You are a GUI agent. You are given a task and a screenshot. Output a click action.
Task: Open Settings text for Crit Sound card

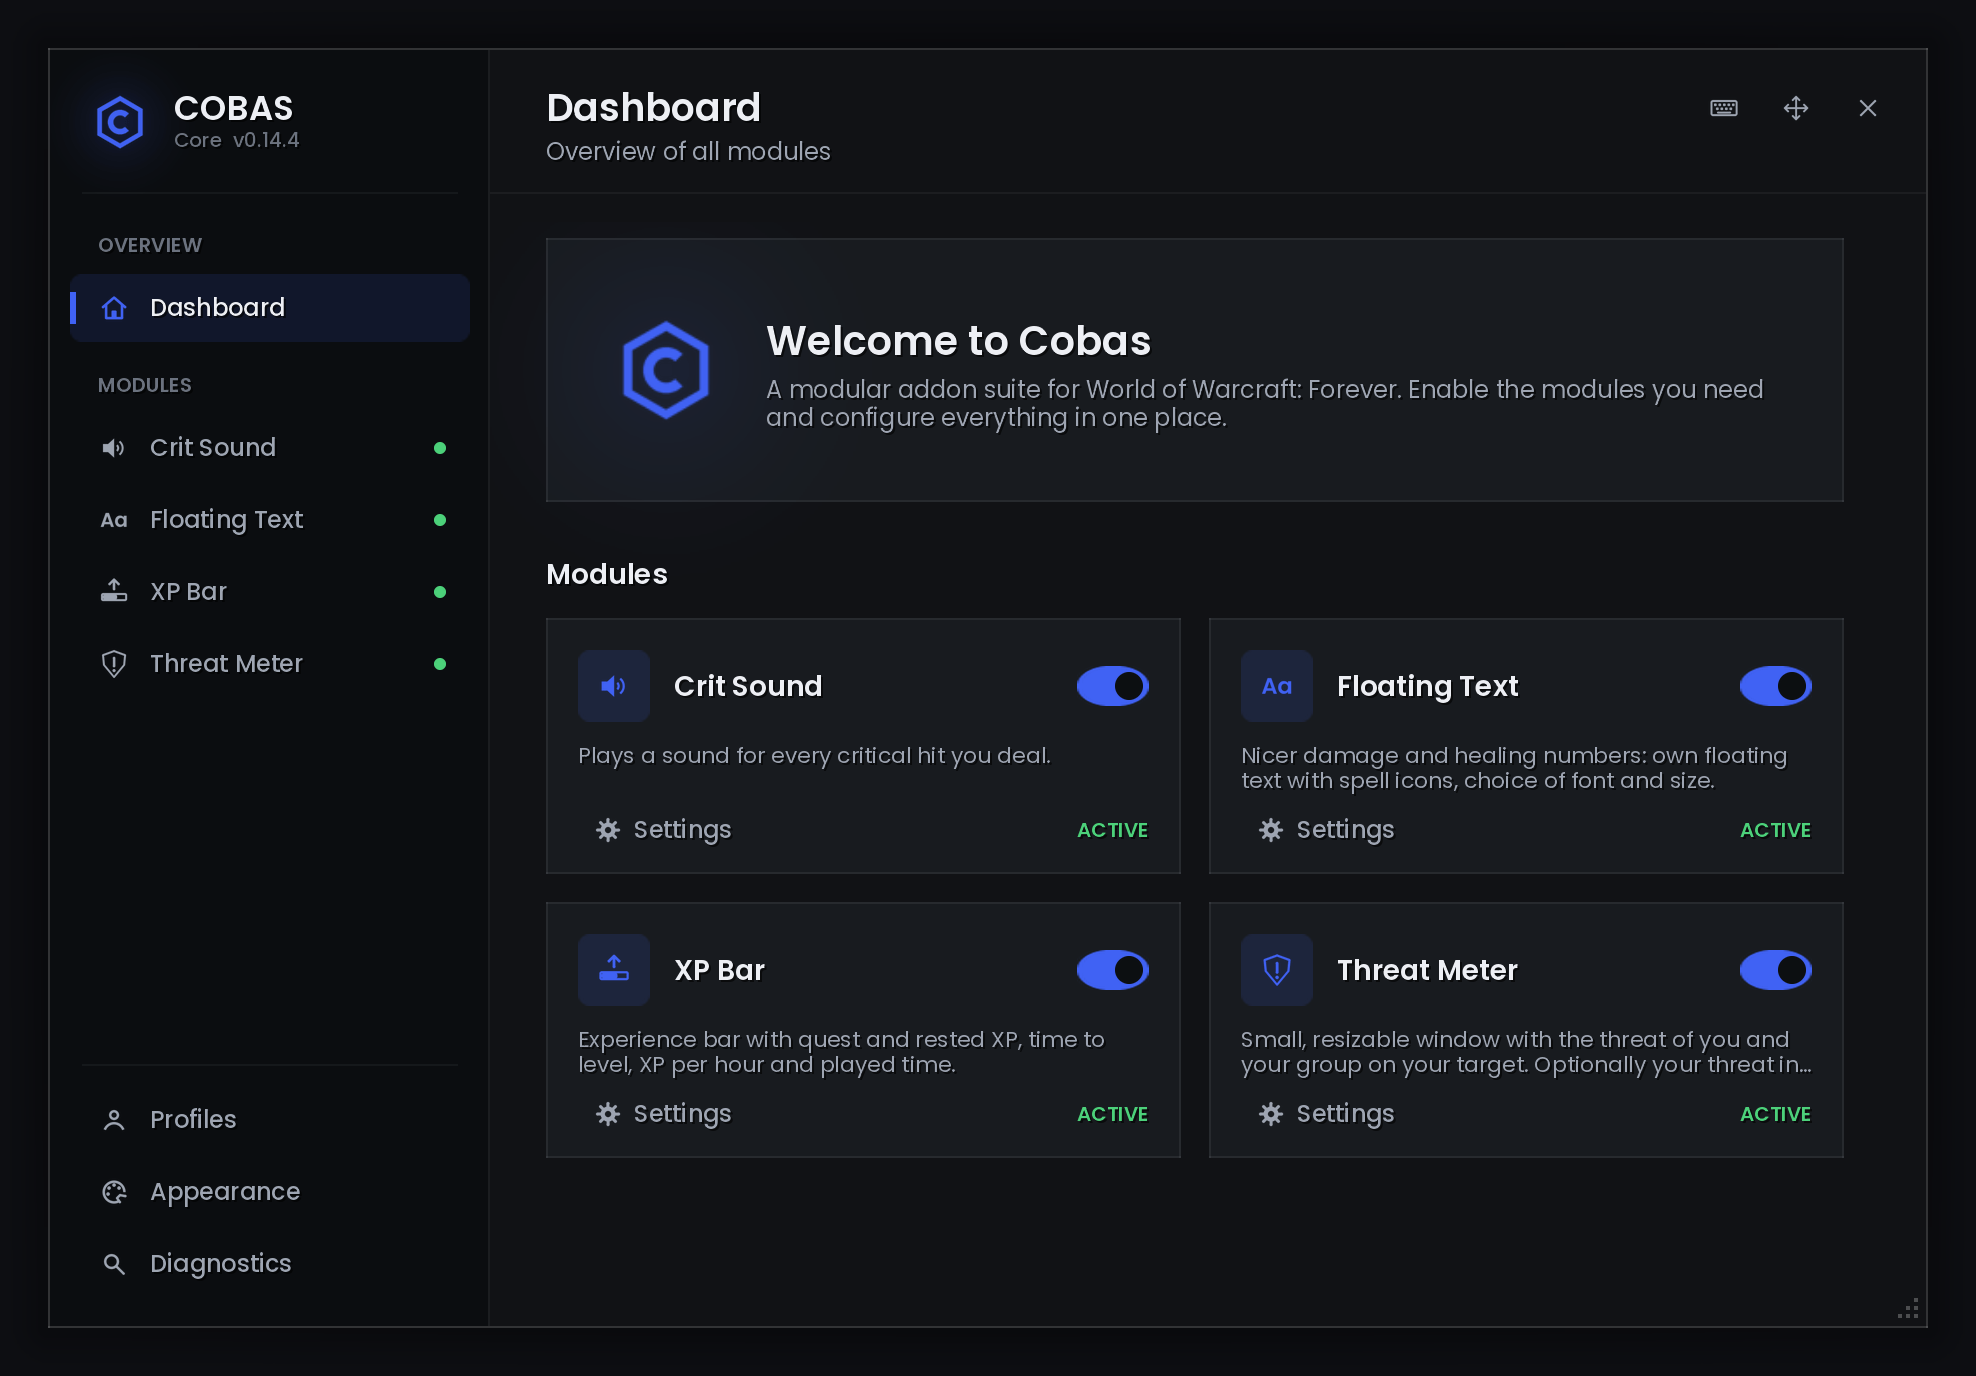pyautogui.click(x=682, y=830)
